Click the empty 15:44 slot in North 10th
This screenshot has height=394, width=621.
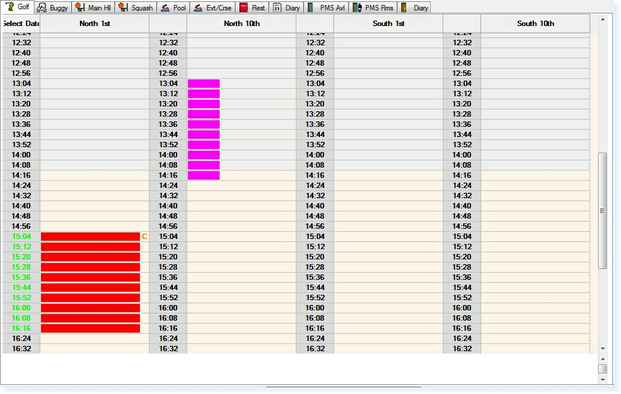point(242,287)
